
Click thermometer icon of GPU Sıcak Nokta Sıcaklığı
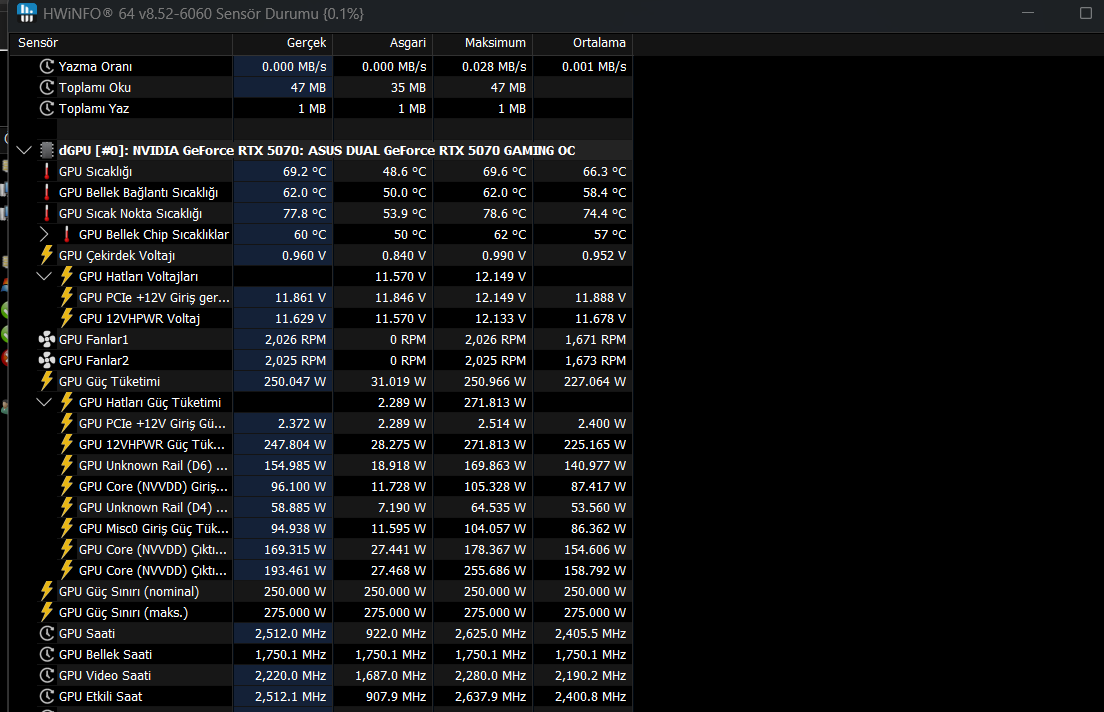pos(46,213)
